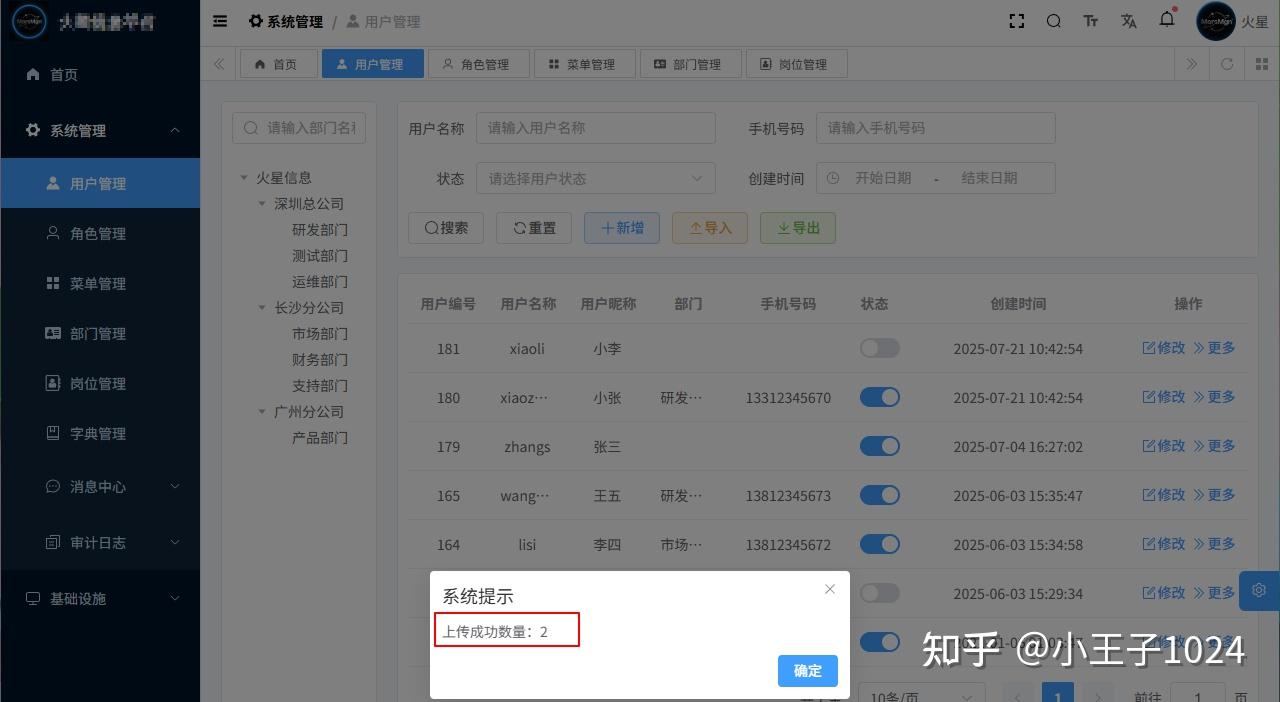Switch to the 角色管理 tab
The width and height of the screenshot is (1280, 702).
478,62
